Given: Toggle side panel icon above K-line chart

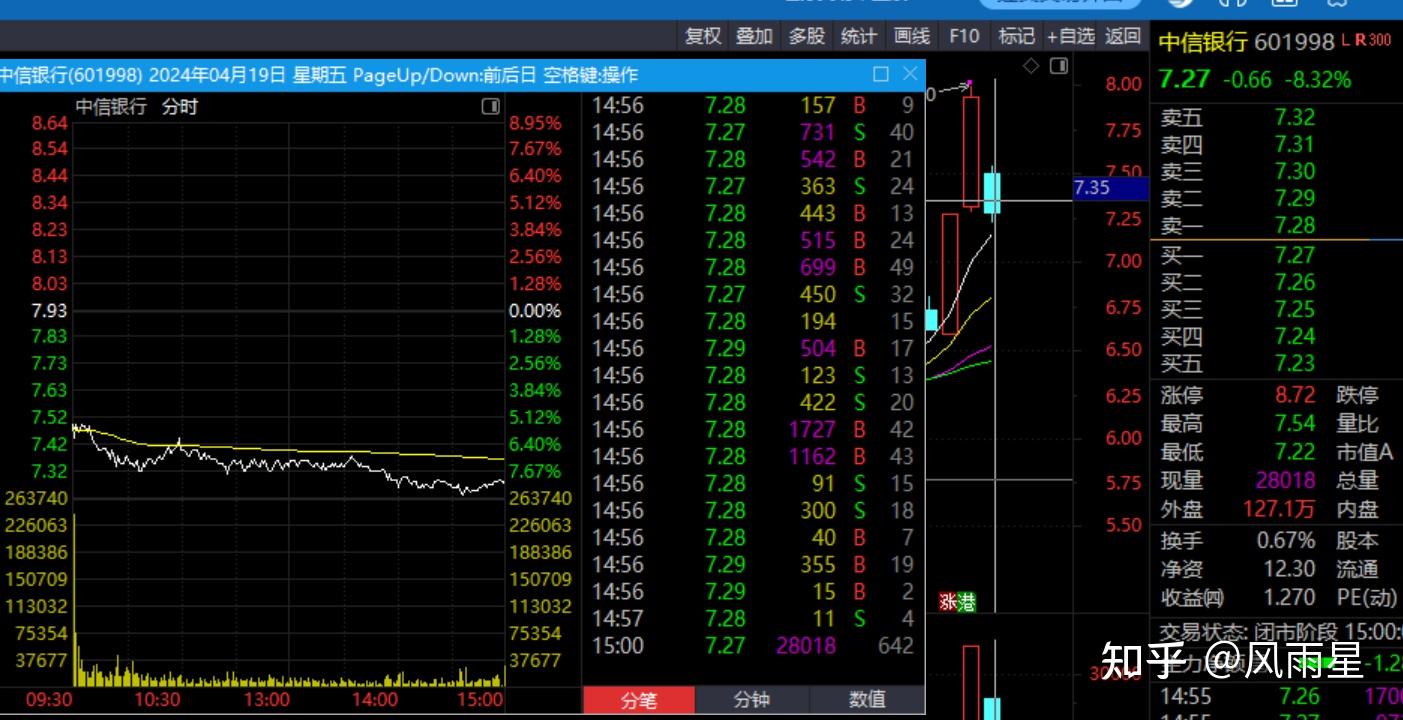Looking at the screenshot, I should pos(1059,66).
